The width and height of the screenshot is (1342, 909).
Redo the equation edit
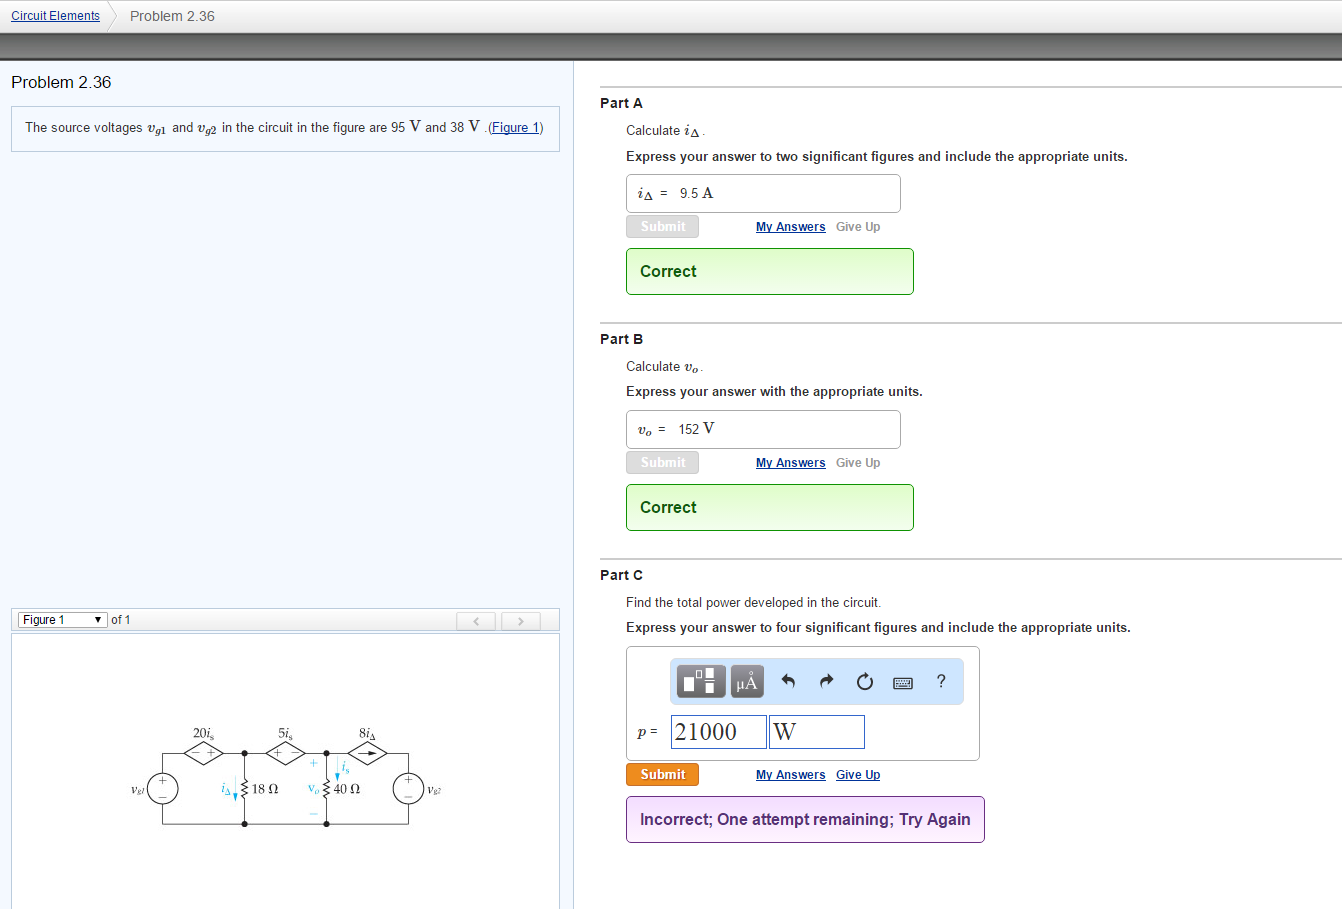[826, 681]
